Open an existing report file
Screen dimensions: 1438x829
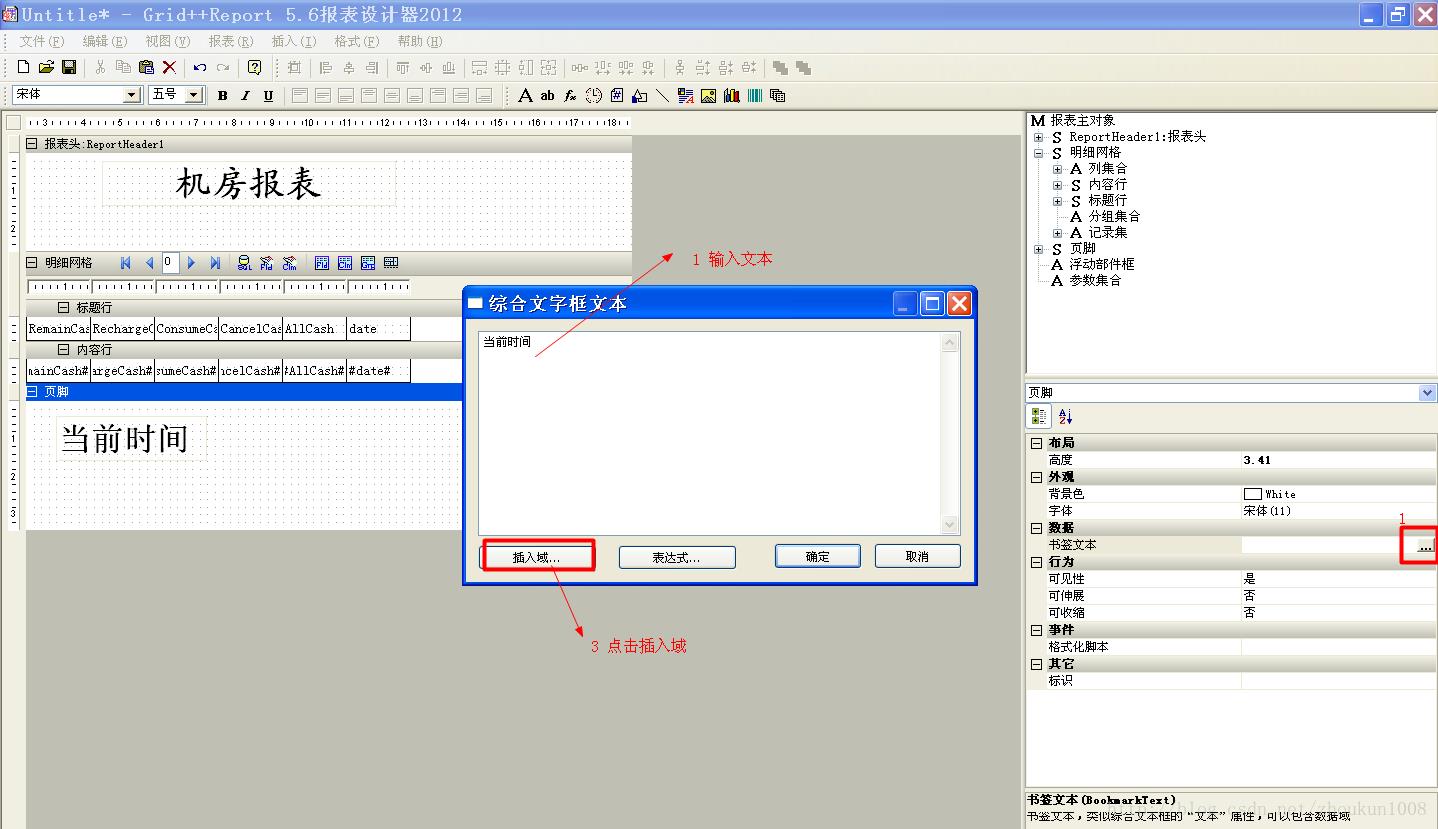pos(46,67)
